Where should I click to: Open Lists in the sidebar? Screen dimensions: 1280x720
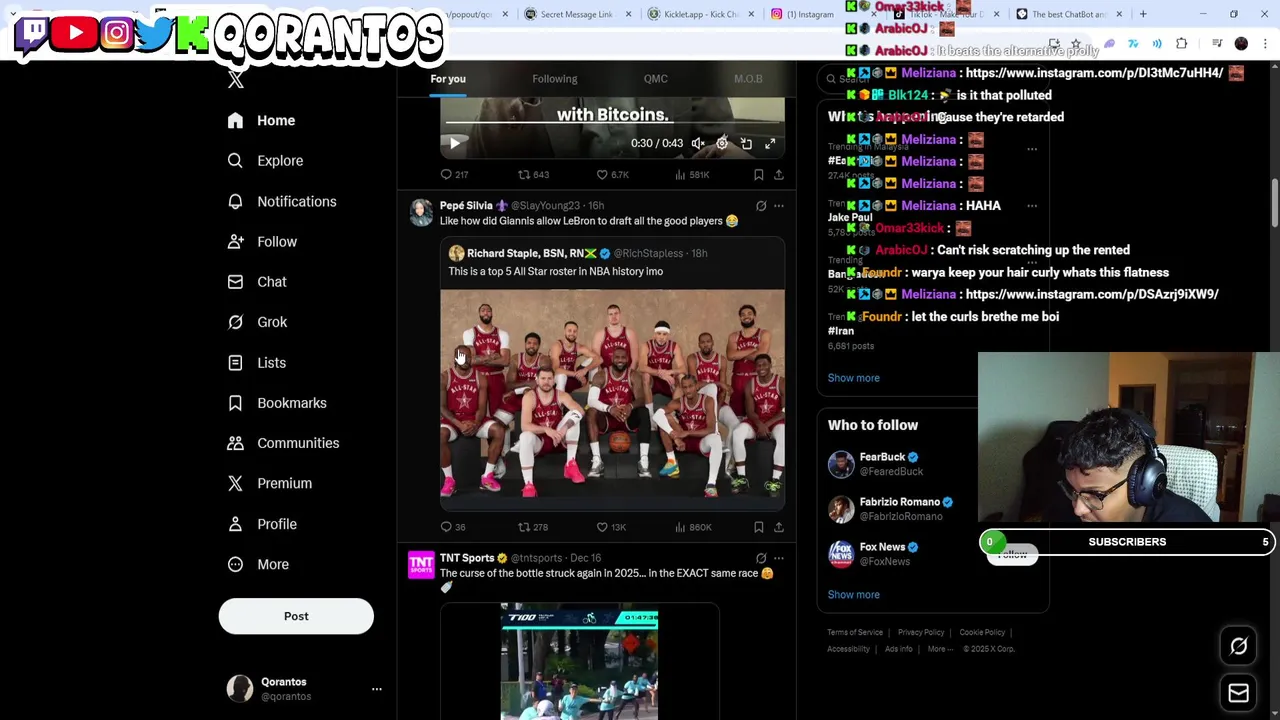256,362
